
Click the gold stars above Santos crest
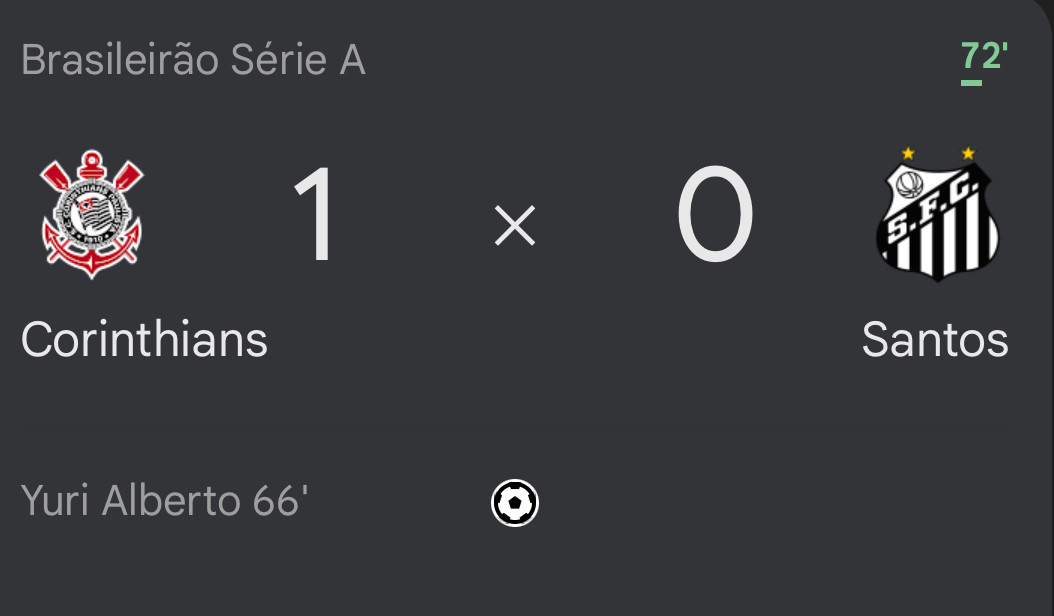pyautogui.click(x=938, y=153)
